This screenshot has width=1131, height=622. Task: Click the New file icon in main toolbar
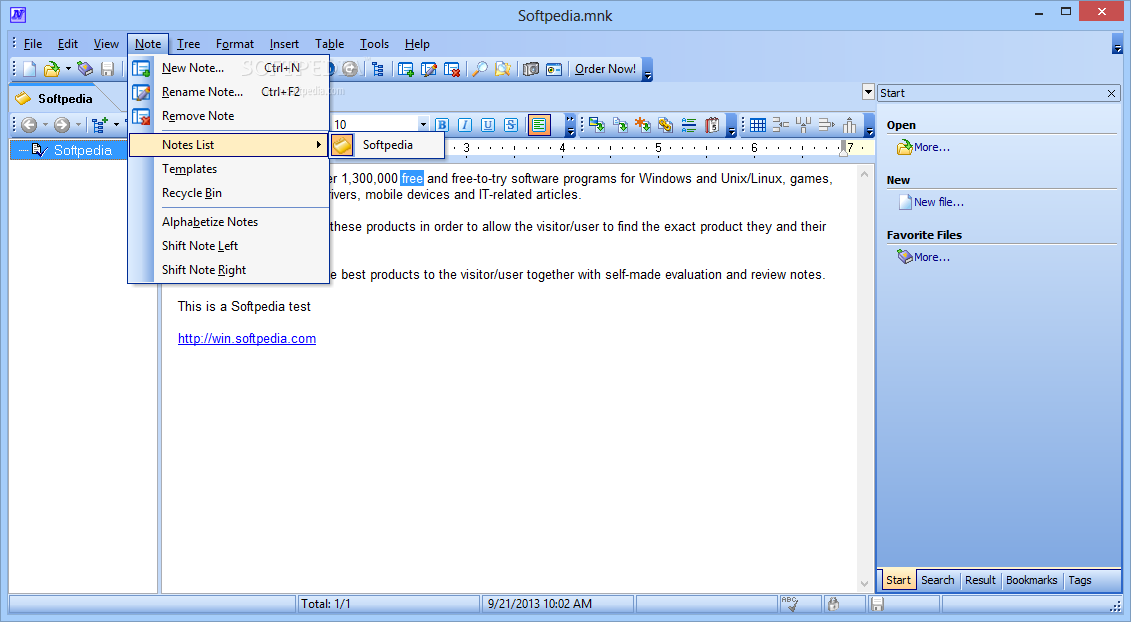click(30, 69)
